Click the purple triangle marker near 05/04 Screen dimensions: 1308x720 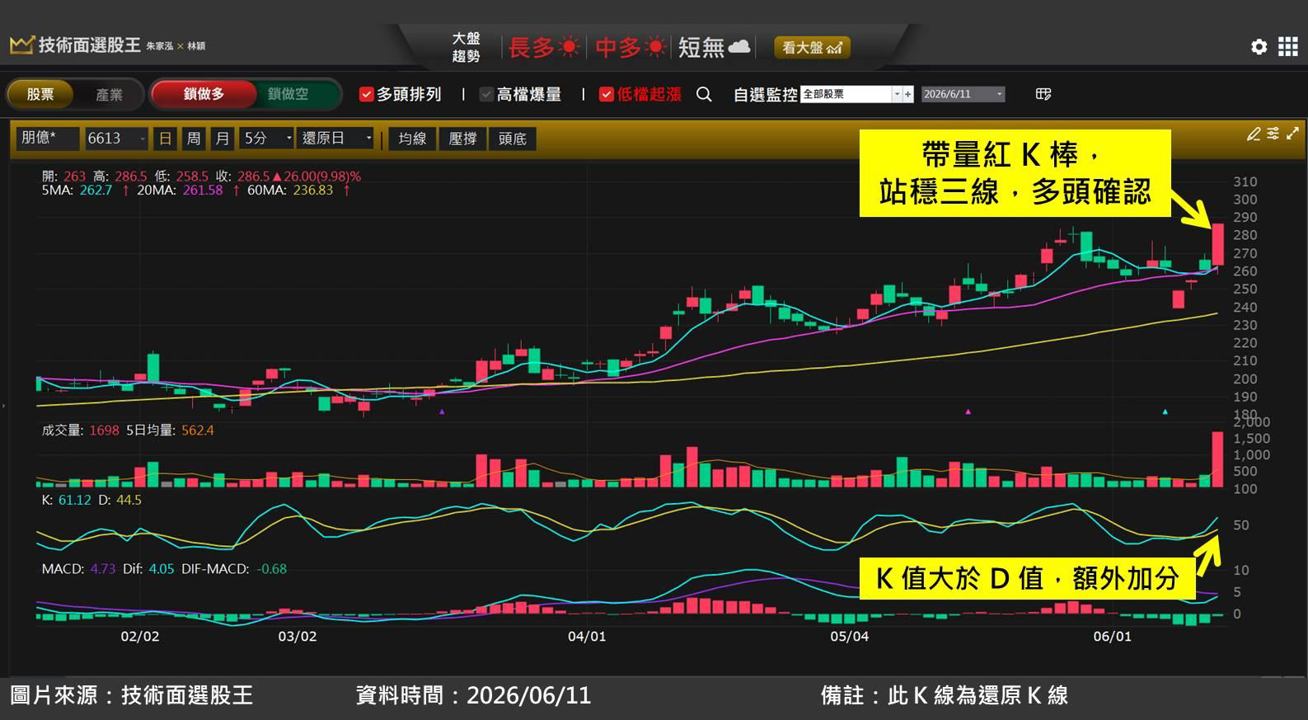pyautogui.click(x=968, y=411)
